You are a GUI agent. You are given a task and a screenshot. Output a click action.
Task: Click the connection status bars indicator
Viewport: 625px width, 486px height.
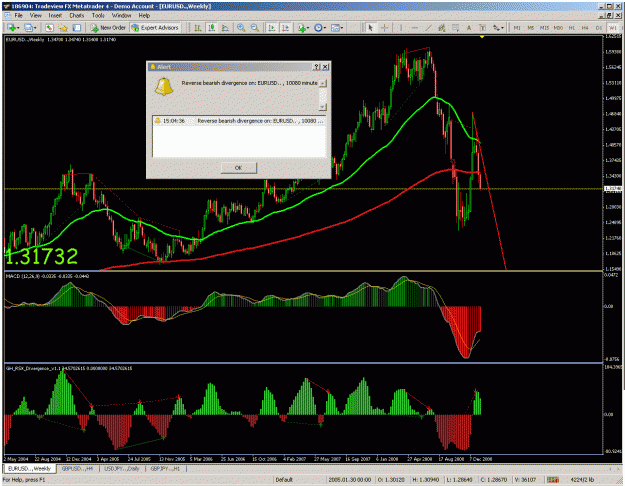click(552, 480)
